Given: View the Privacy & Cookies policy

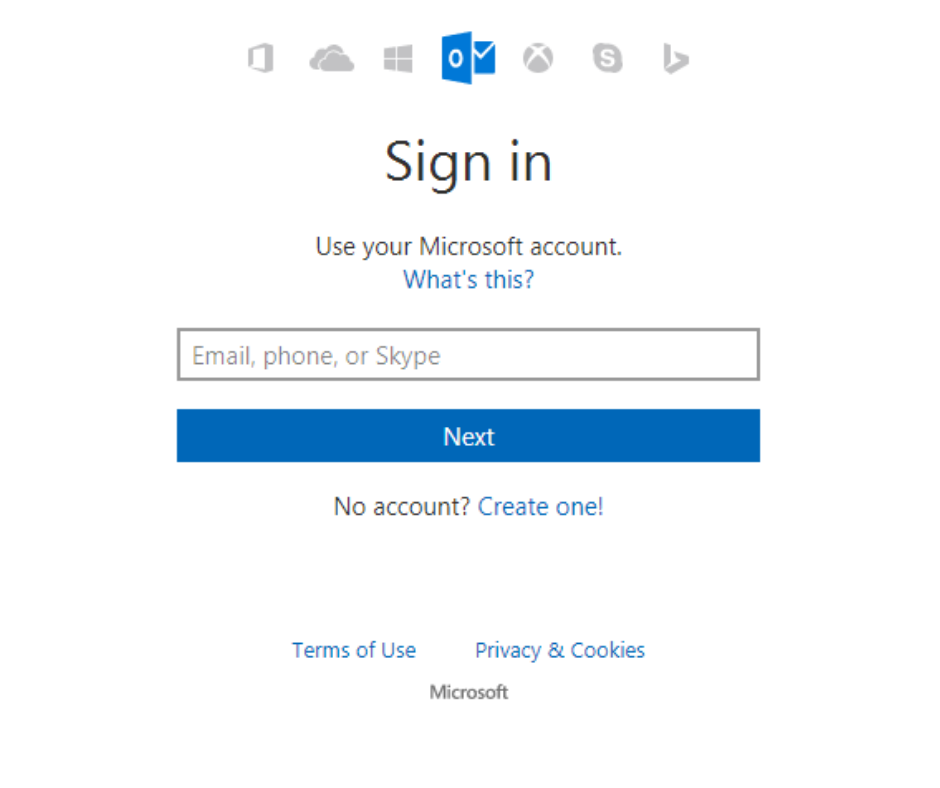Looking at the screenshot, I should point(559,650).
